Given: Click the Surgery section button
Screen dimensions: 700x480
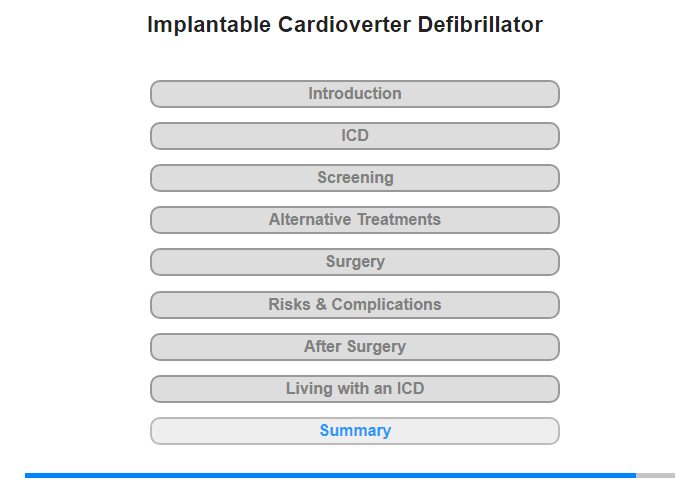Looking at the screenshot, I should 354,262.
